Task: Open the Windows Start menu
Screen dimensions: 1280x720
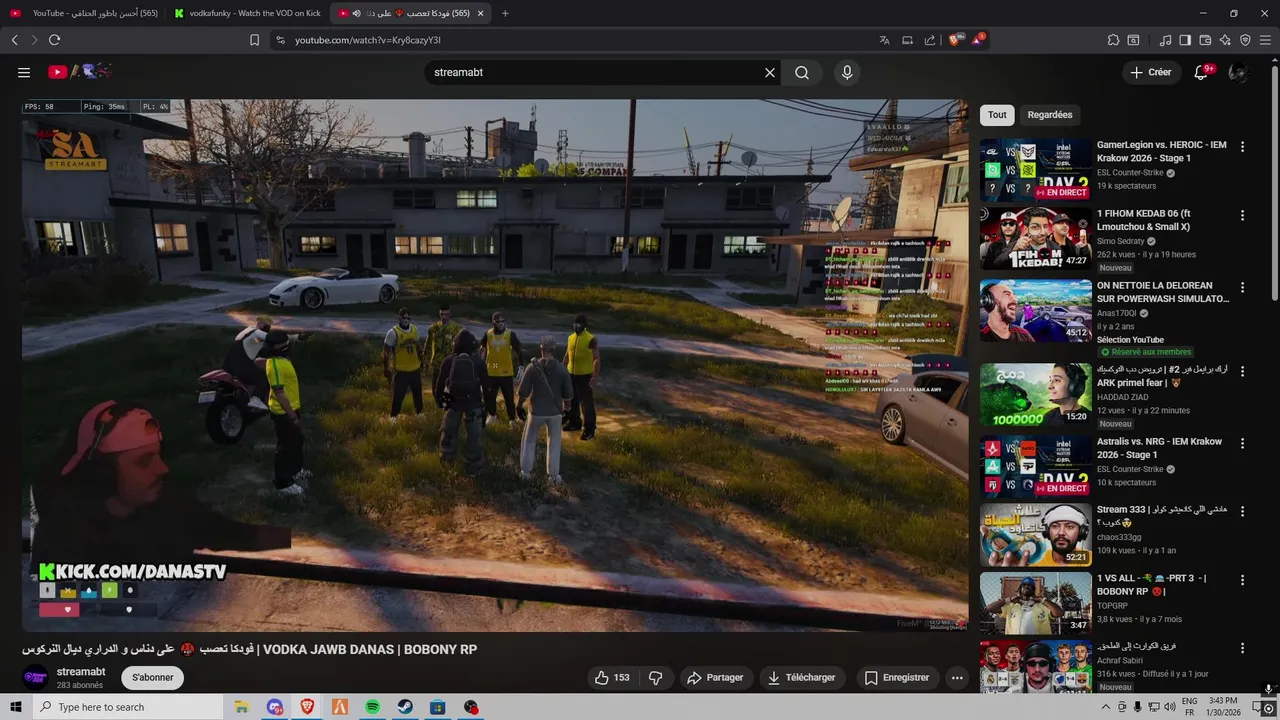Action: tap(16, 707)
